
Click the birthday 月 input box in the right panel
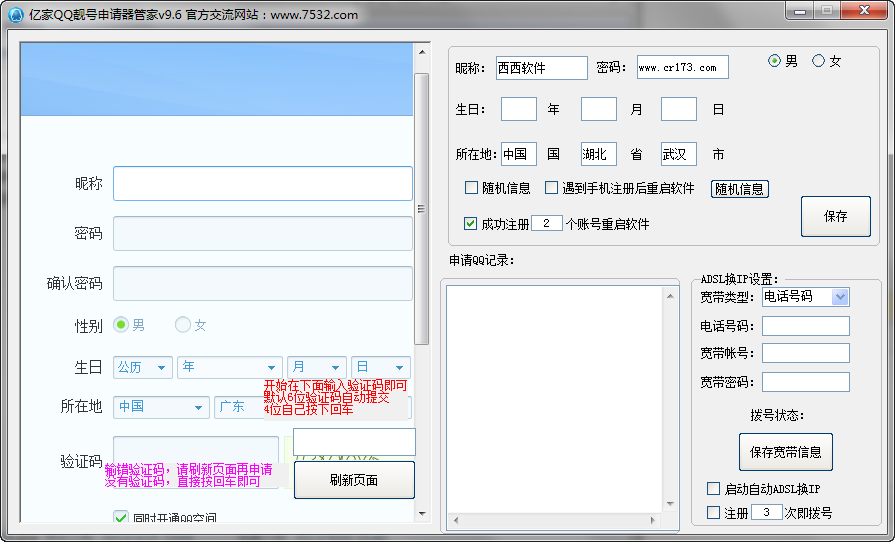click(x=599, y=109)
